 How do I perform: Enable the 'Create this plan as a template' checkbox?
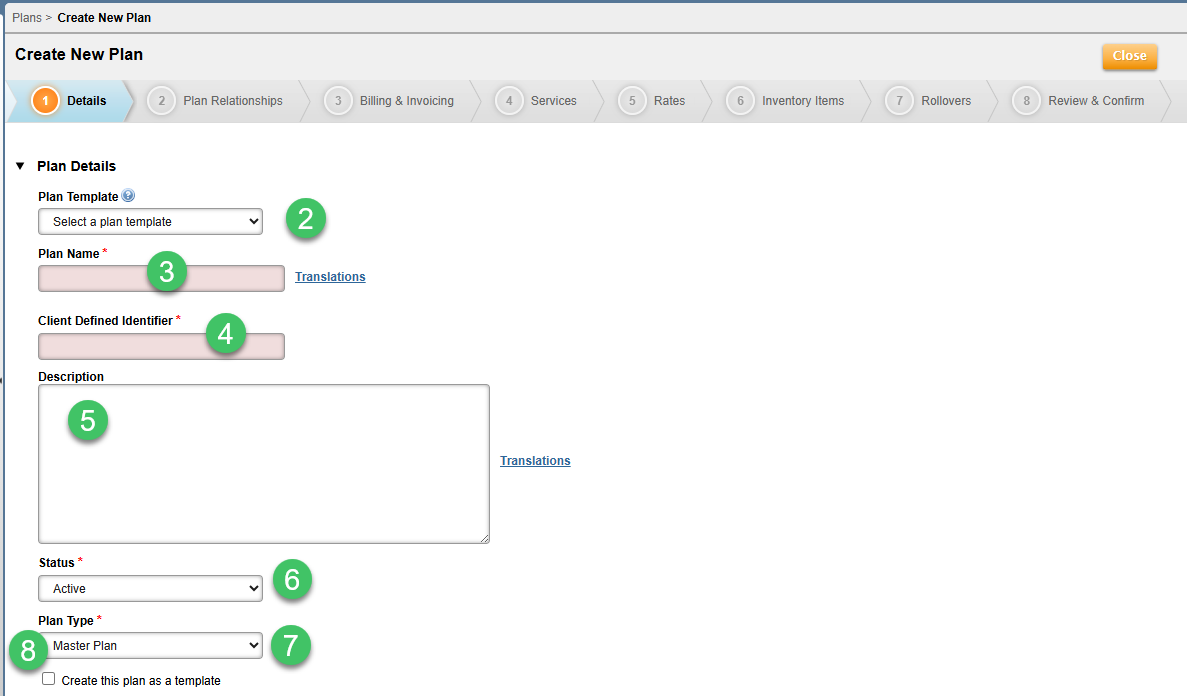pyautogui.click(x=48, y=679)
